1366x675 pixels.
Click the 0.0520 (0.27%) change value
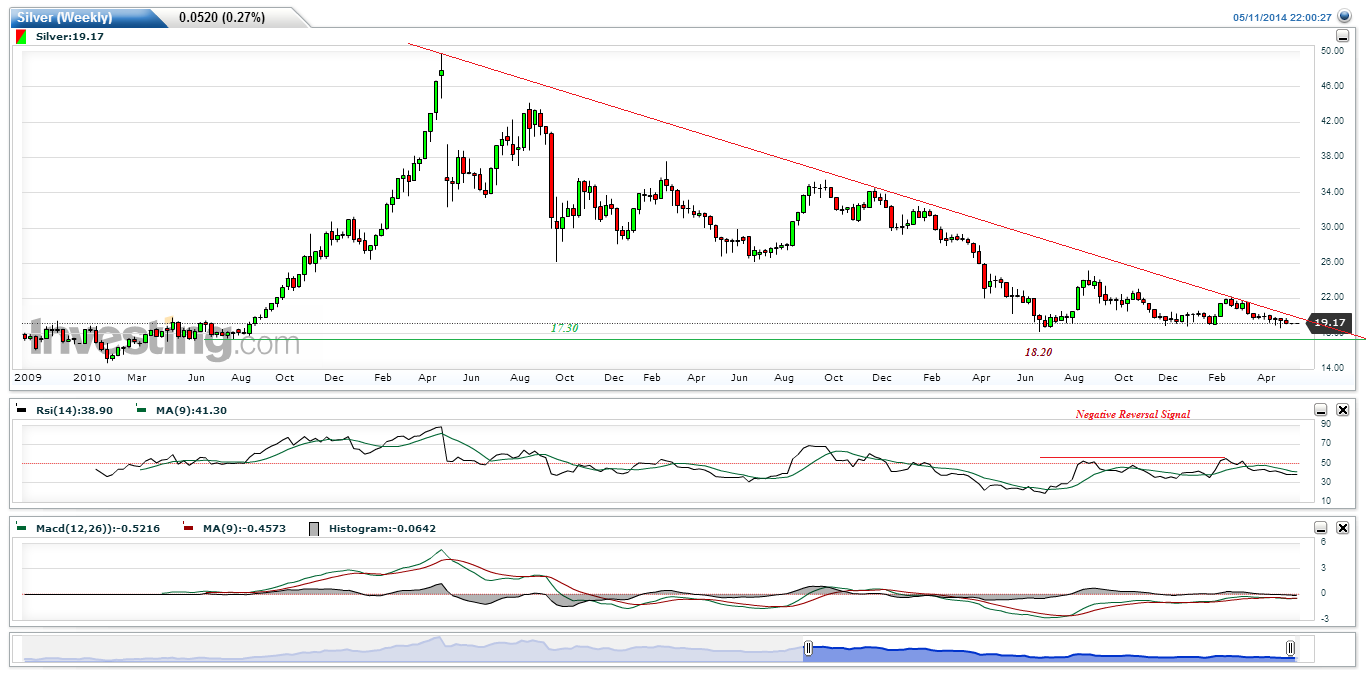click(224, 18)
